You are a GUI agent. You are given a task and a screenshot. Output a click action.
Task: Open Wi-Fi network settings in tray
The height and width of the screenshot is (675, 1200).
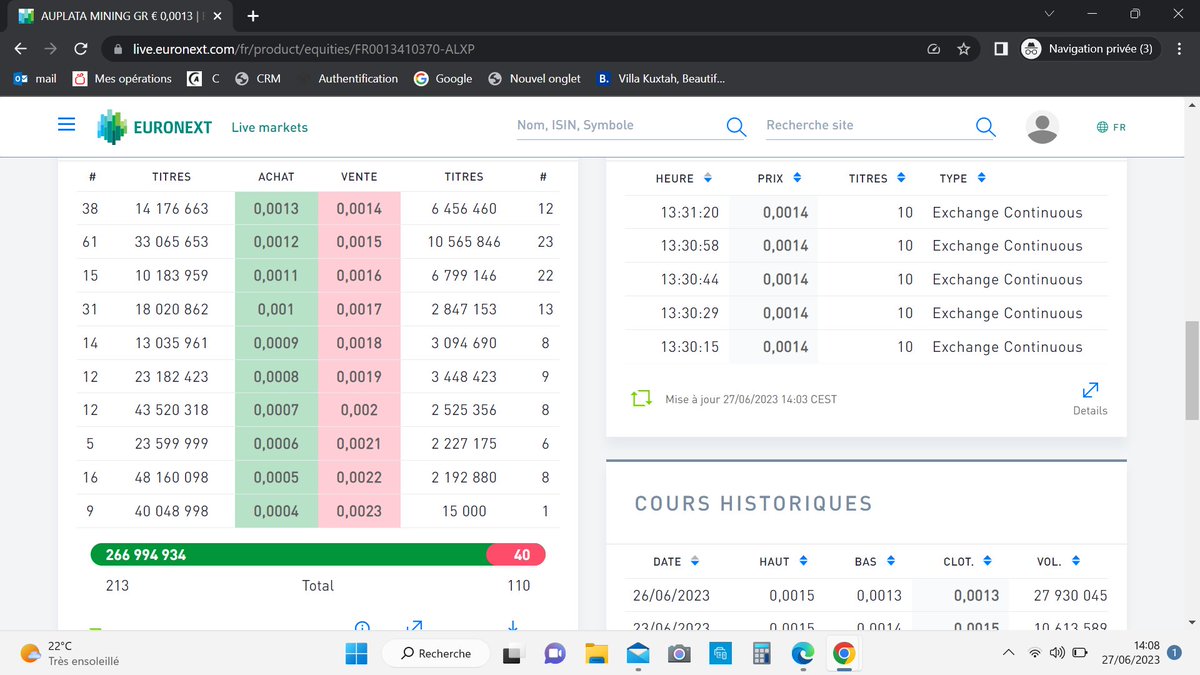tap(1035, 654)
